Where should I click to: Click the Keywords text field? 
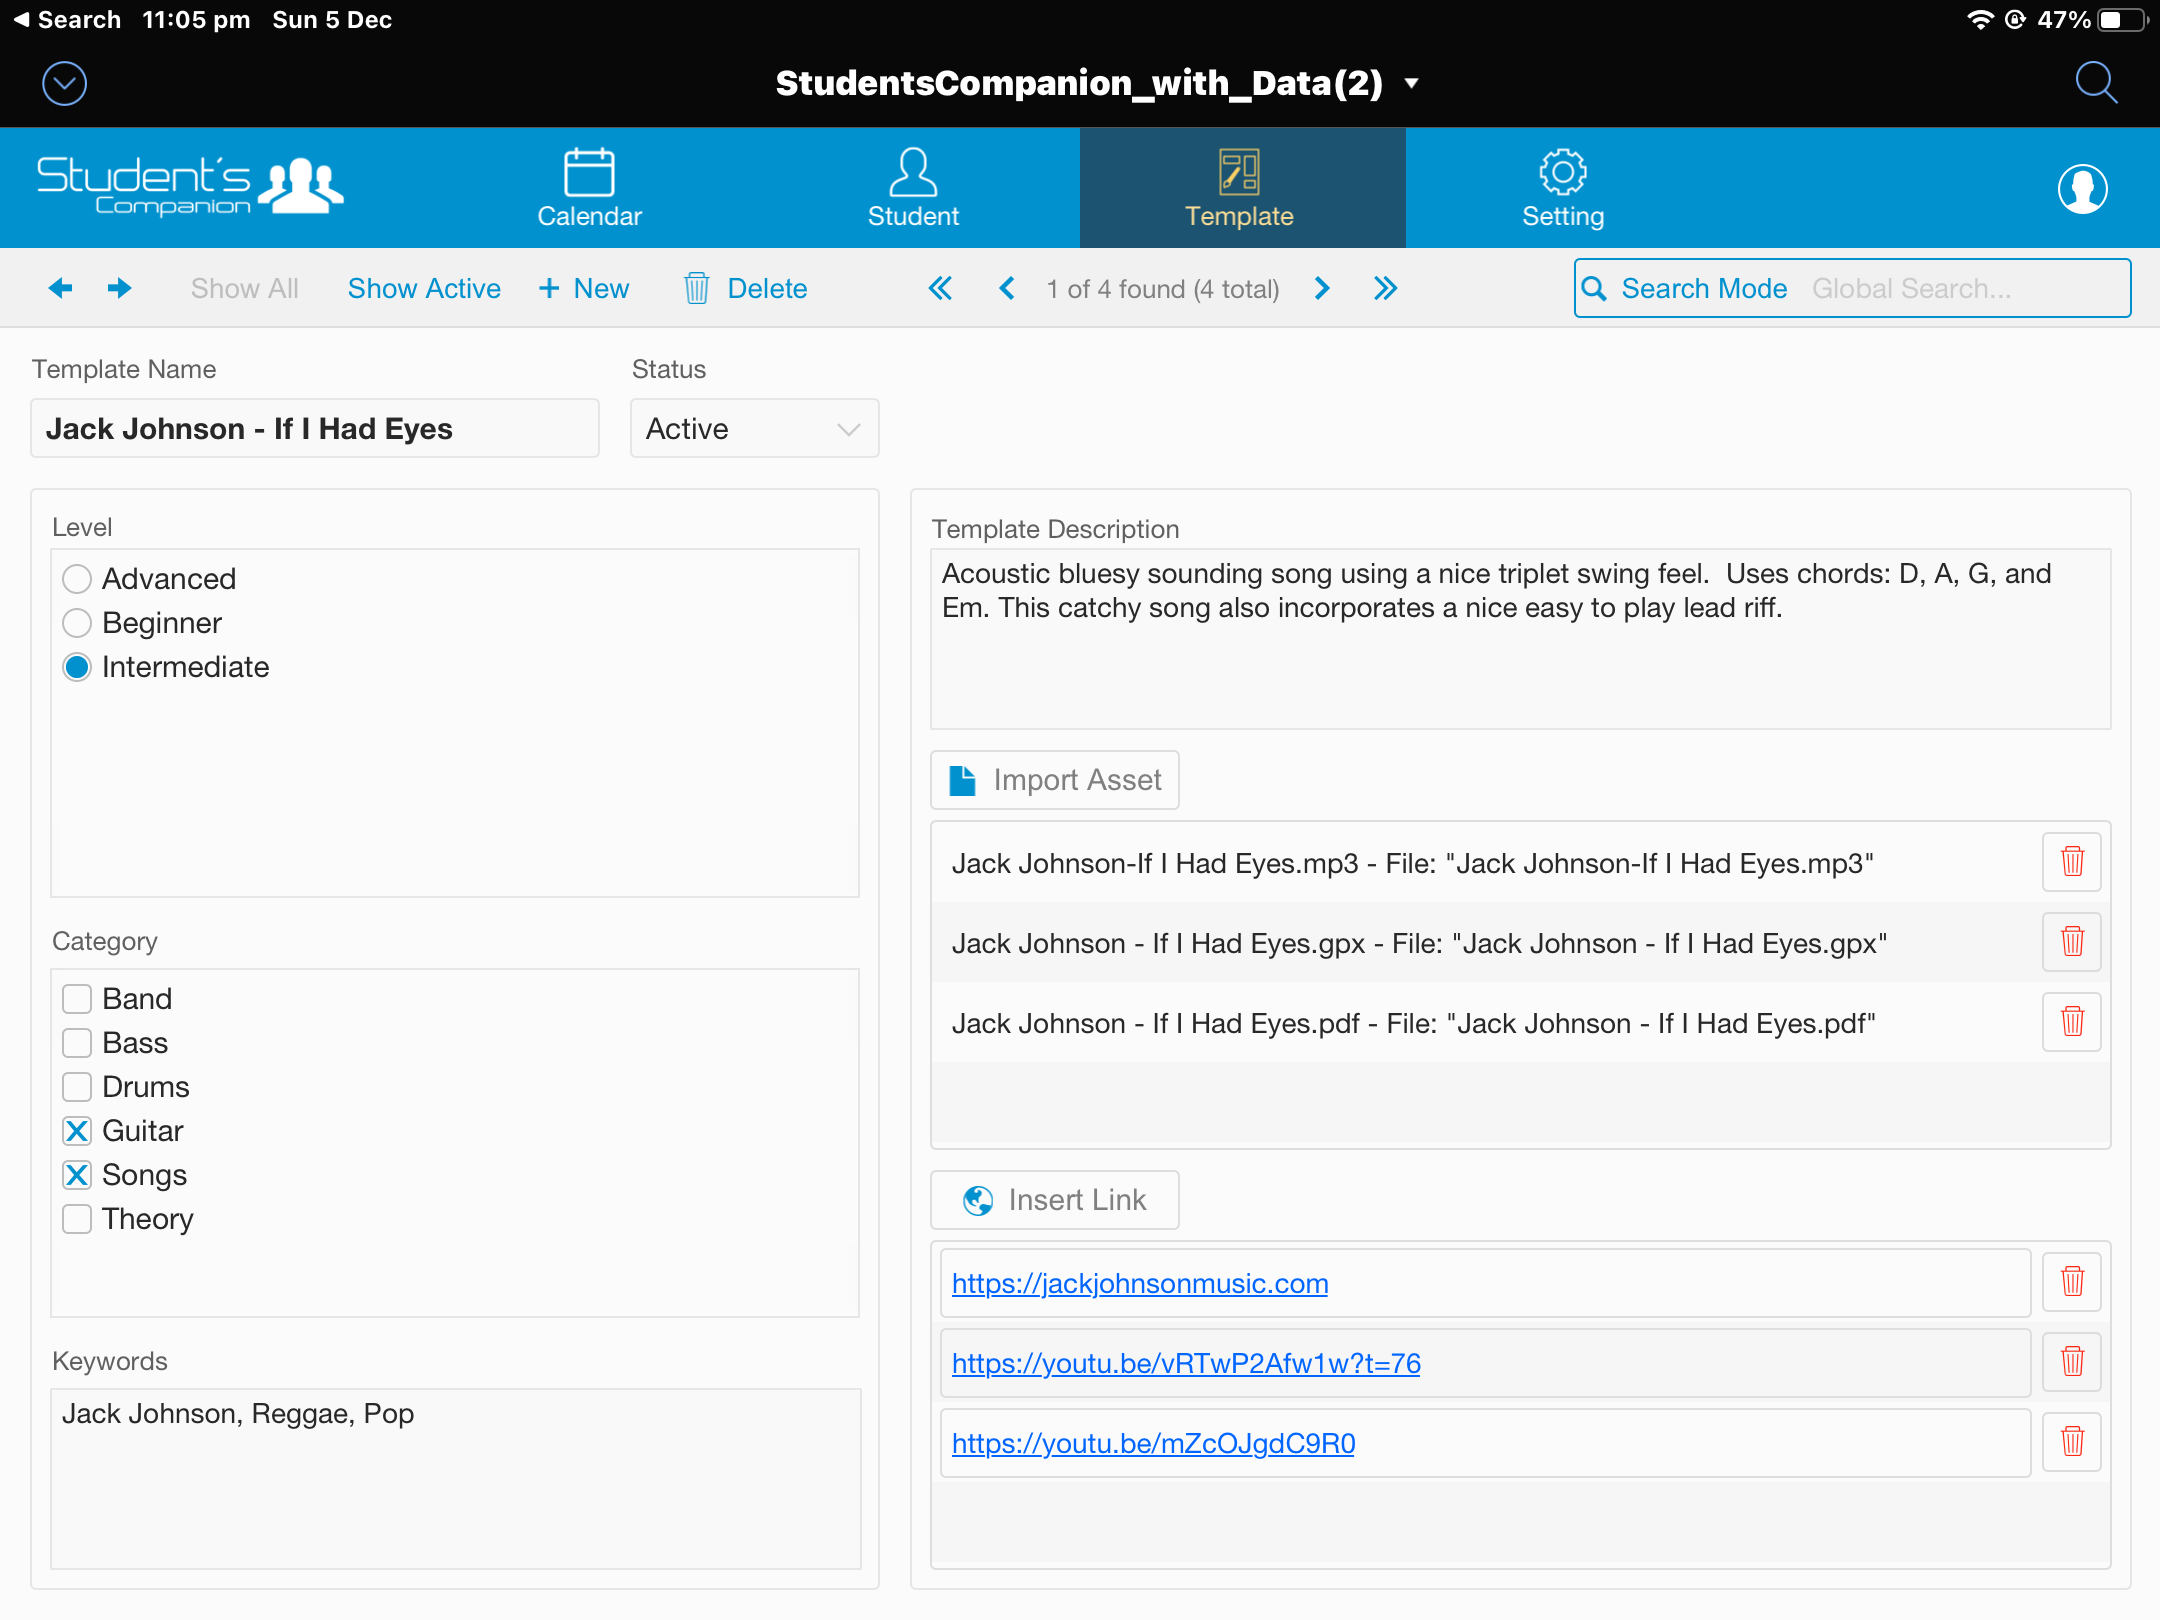click(x=456, y=1479)
